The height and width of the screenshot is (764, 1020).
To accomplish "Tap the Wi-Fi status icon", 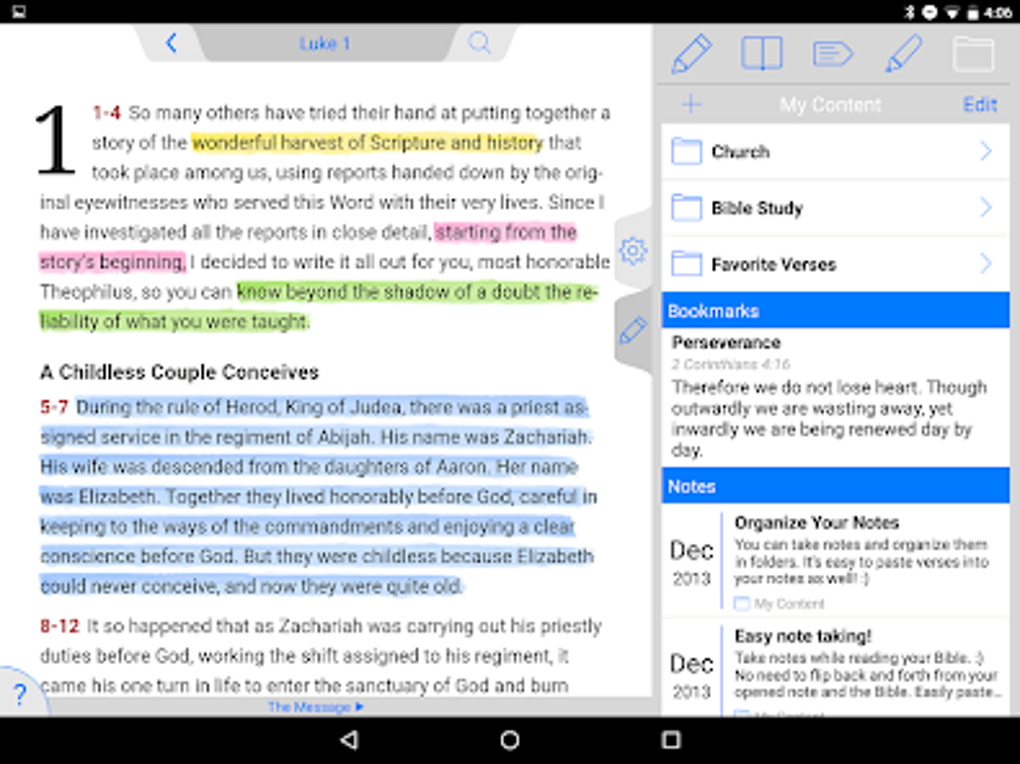I will tap(952, 12).
